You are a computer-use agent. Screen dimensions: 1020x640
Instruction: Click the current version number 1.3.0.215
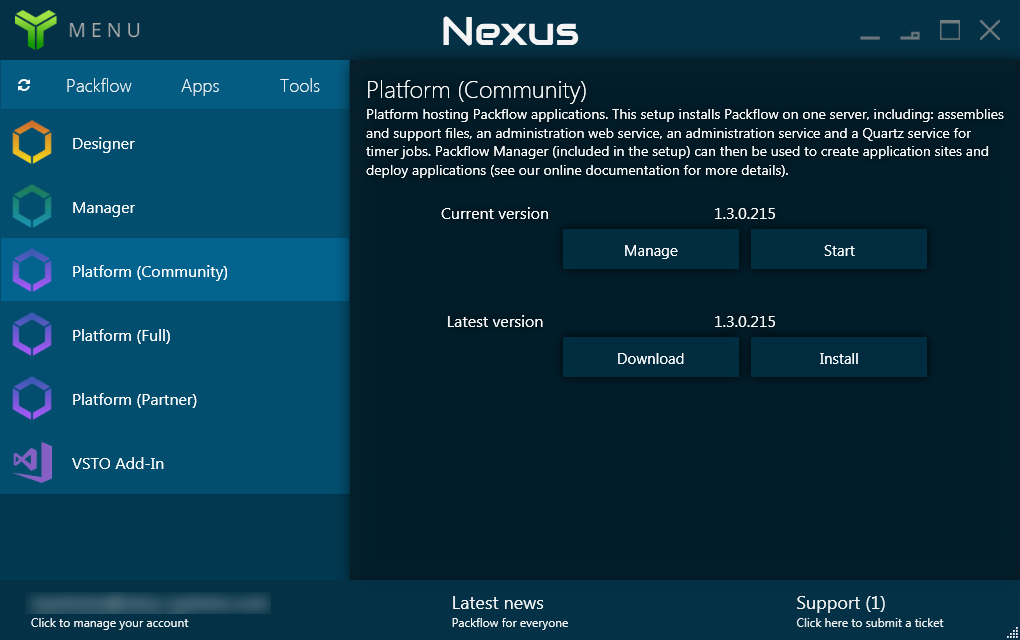tap(745, 213)
